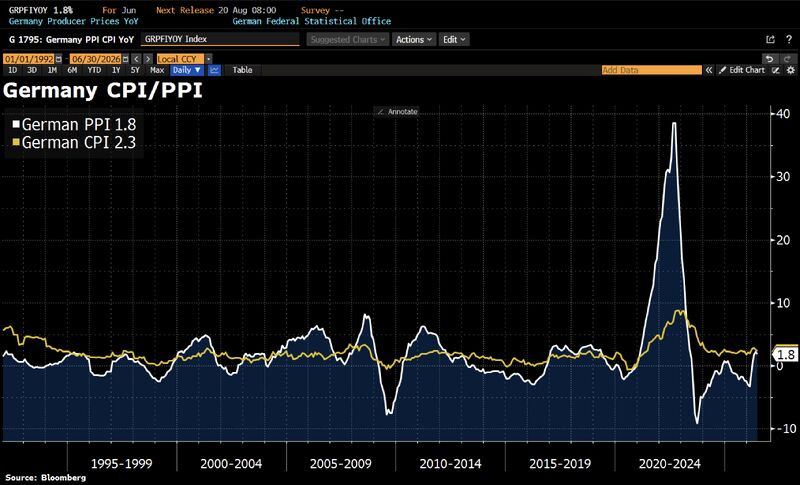Select the 1Y time range

116,70
